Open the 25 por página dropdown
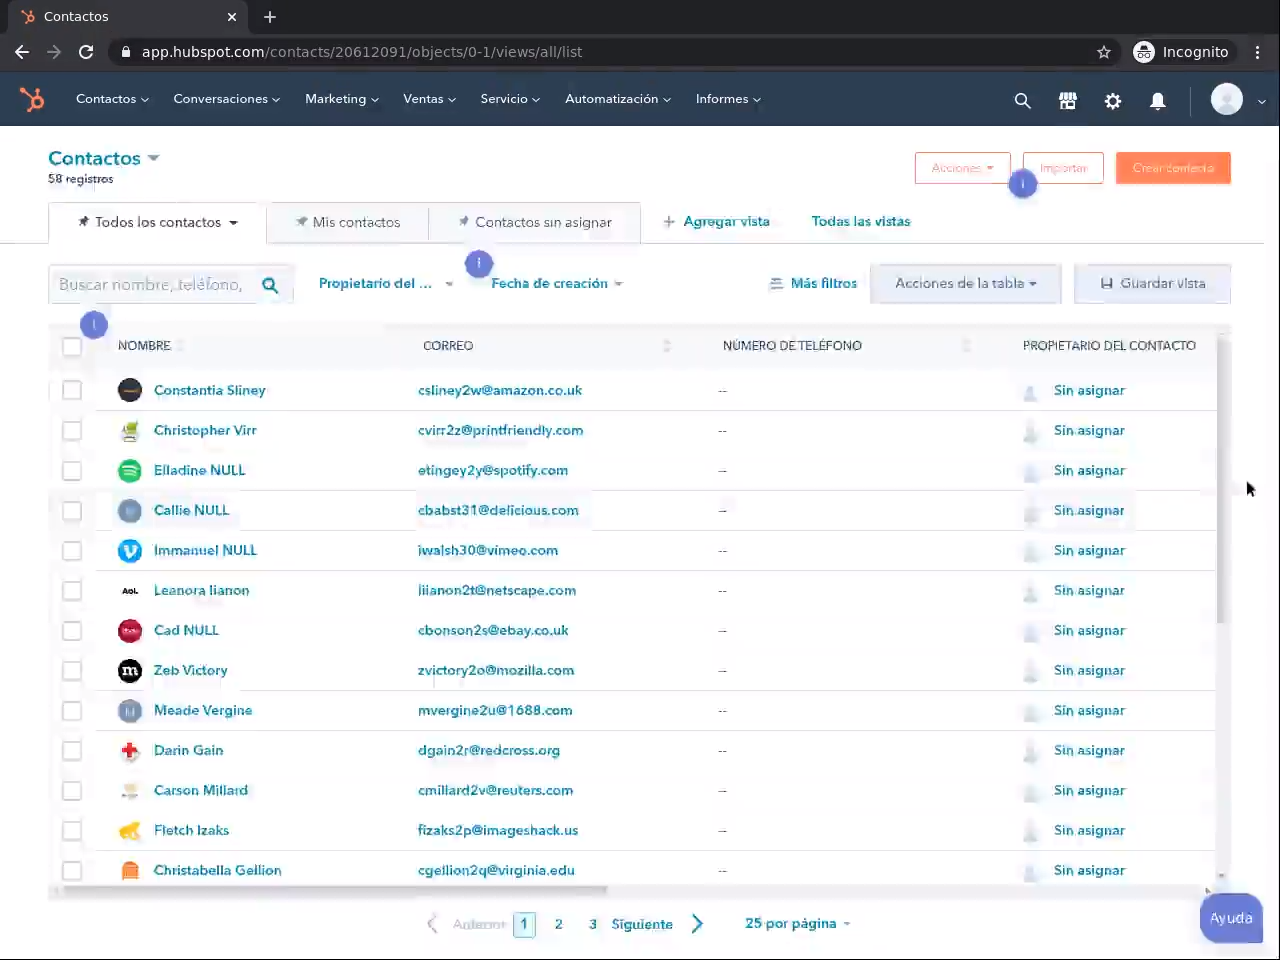 [x=797, y=924]
